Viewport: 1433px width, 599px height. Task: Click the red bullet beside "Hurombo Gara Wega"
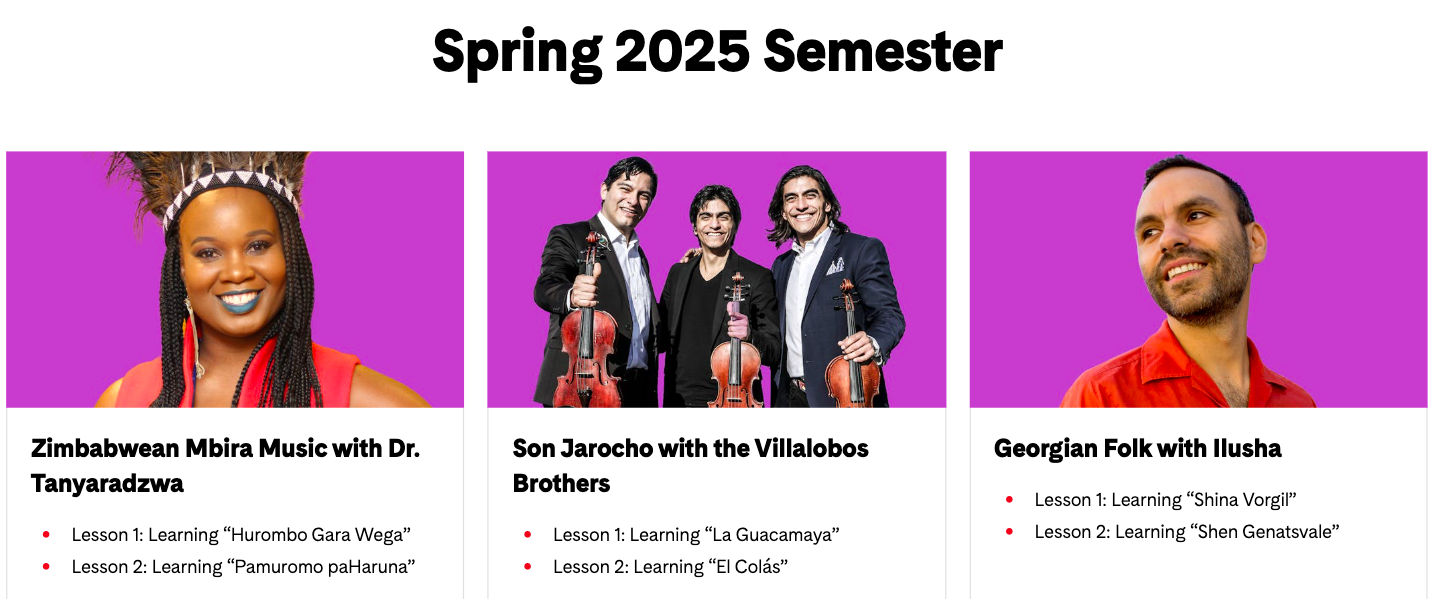tap(46, 535)
